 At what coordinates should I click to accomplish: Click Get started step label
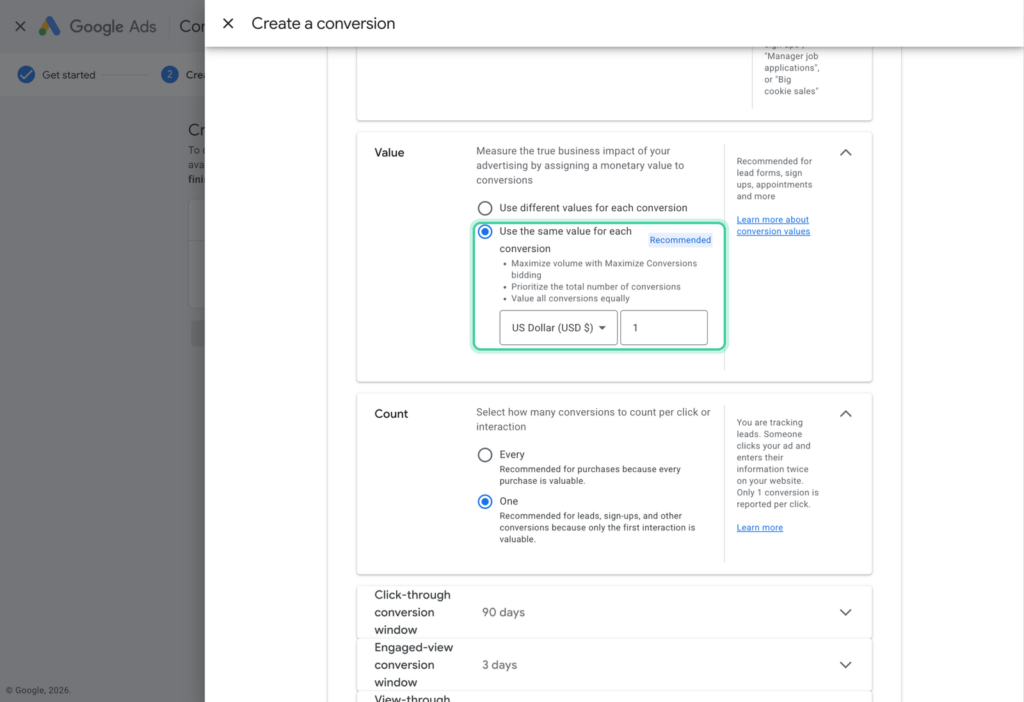click(x=69, y=74)
